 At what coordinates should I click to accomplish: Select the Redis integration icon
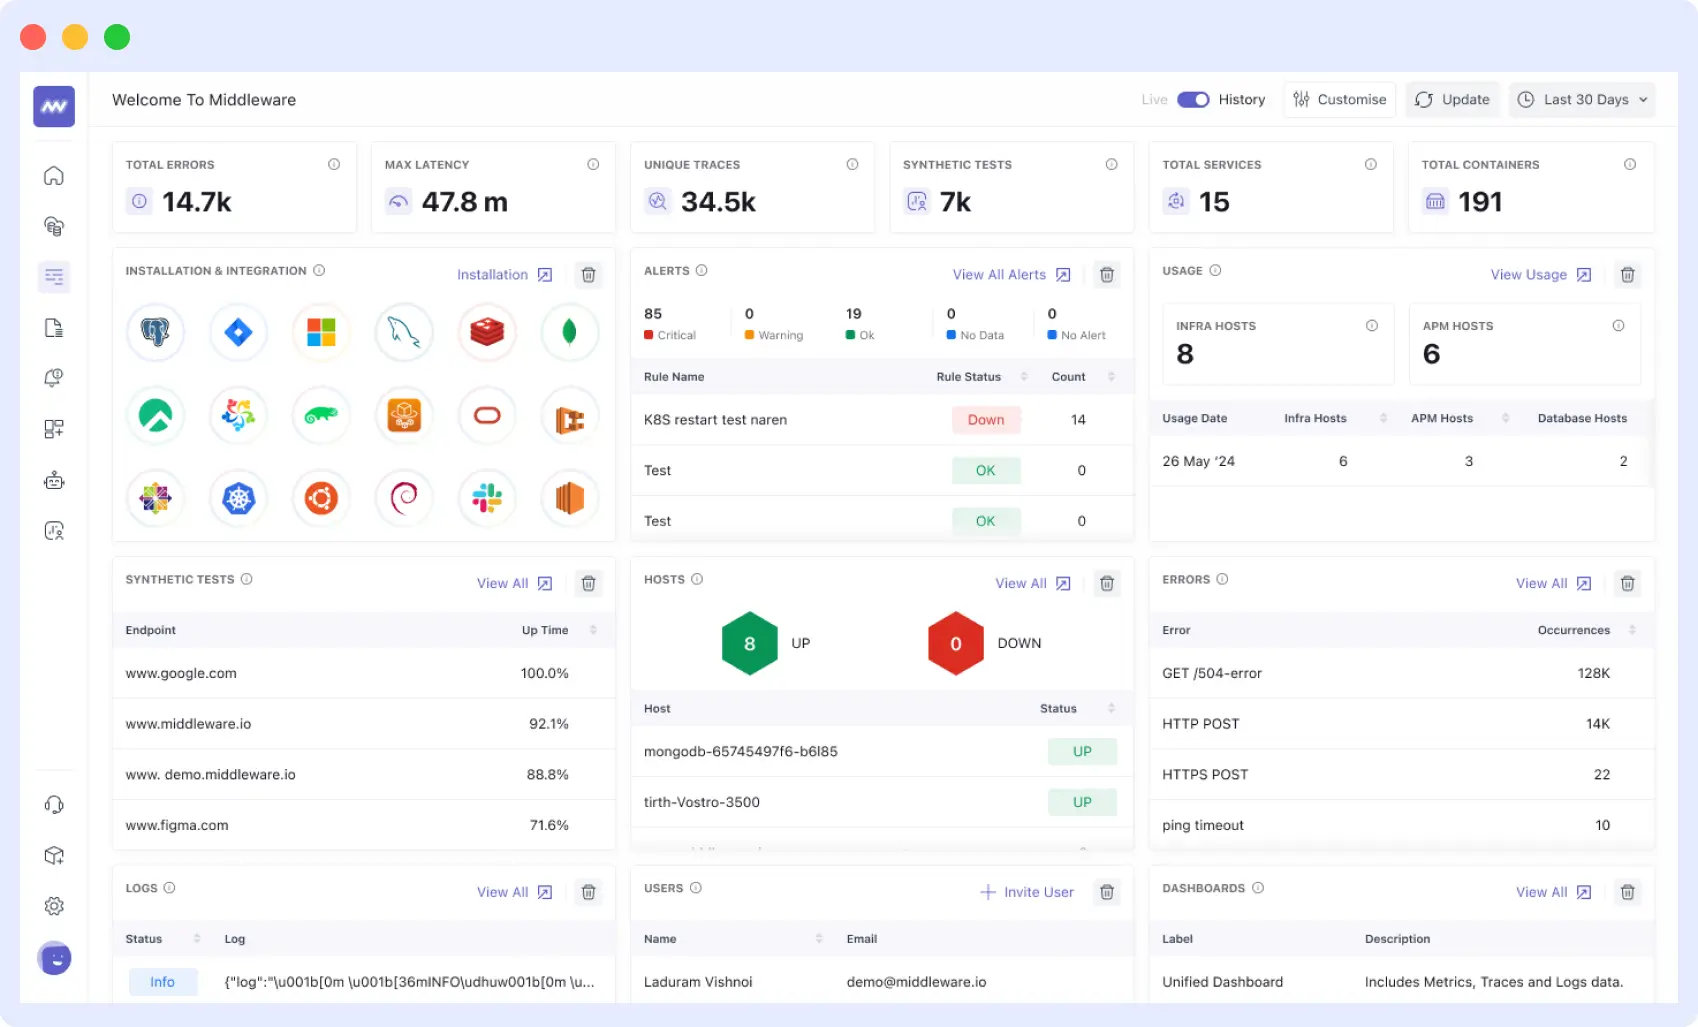487,332
